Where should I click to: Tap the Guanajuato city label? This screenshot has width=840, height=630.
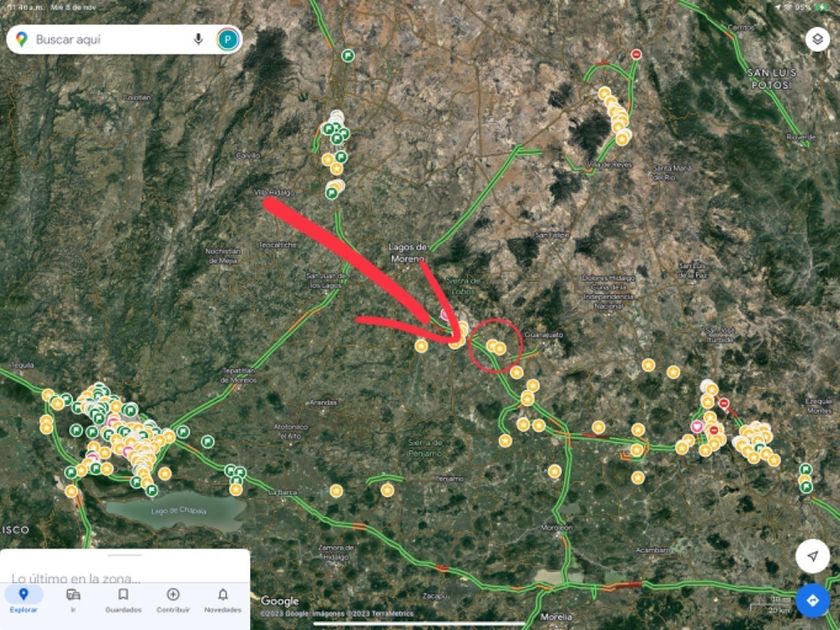tap(544, 335)
